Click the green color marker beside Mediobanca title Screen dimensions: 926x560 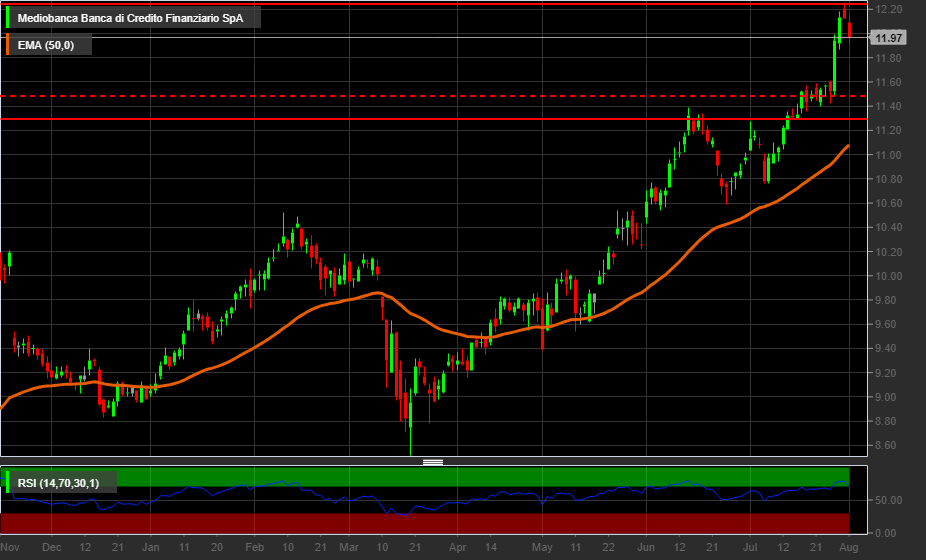pos(7,18)
